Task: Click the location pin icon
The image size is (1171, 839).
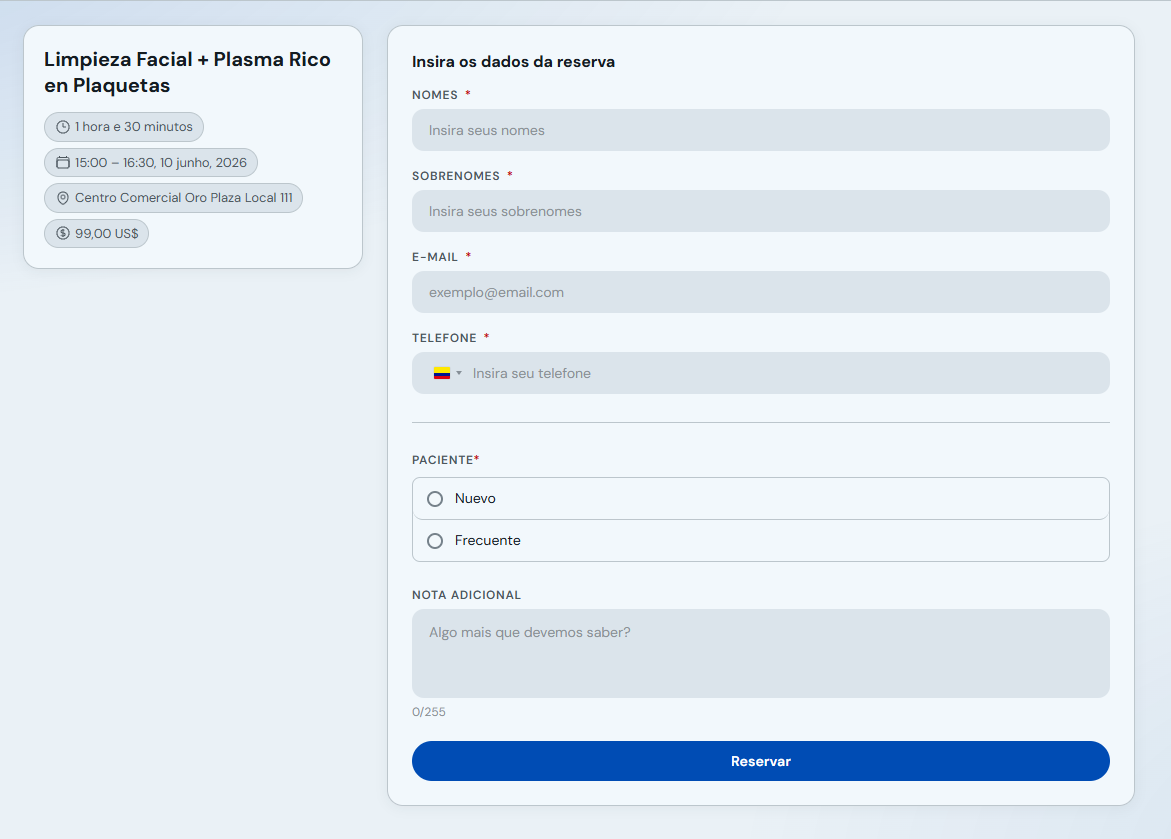Action: pos(63,198)
